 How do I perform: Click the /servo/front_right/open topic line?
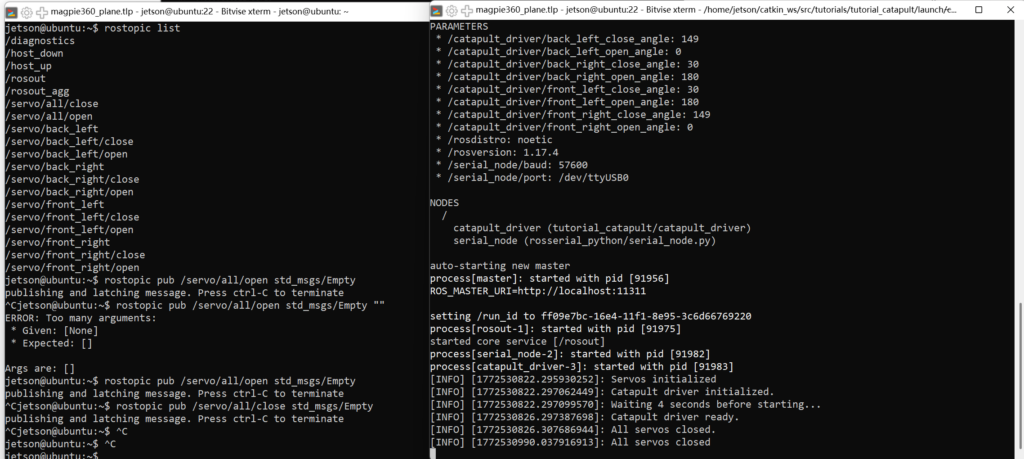coord(72,267)
